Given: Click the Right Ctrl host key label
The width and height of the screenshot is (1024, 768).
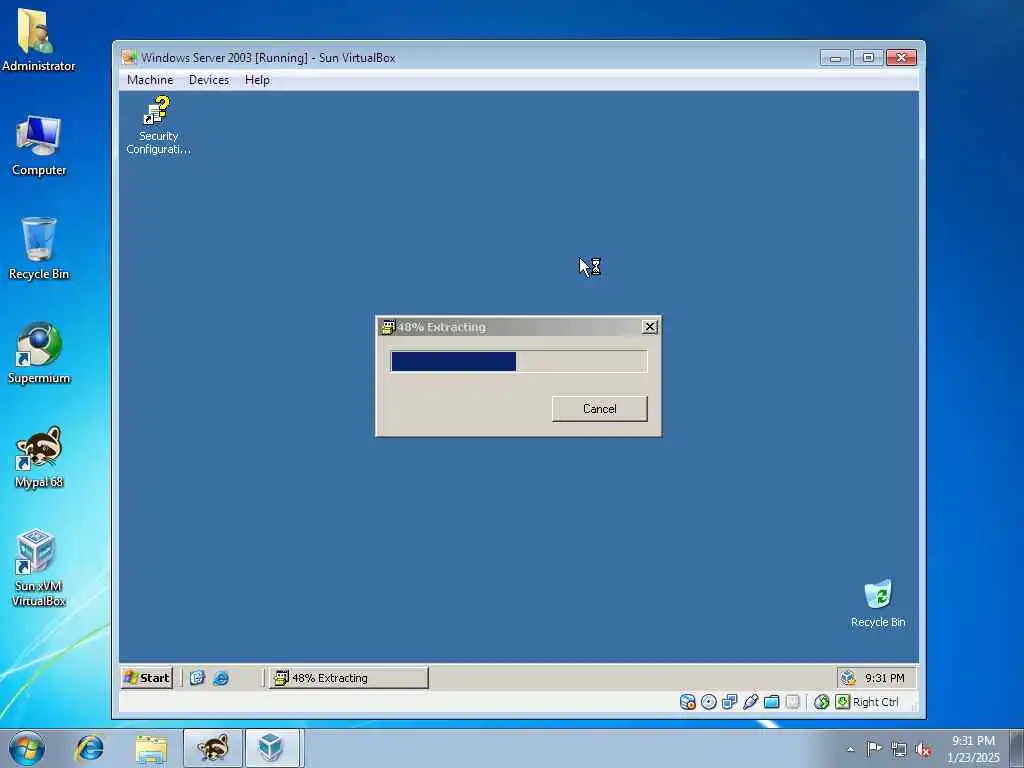Looking at the screenshot, I should [x=876, y=702].
